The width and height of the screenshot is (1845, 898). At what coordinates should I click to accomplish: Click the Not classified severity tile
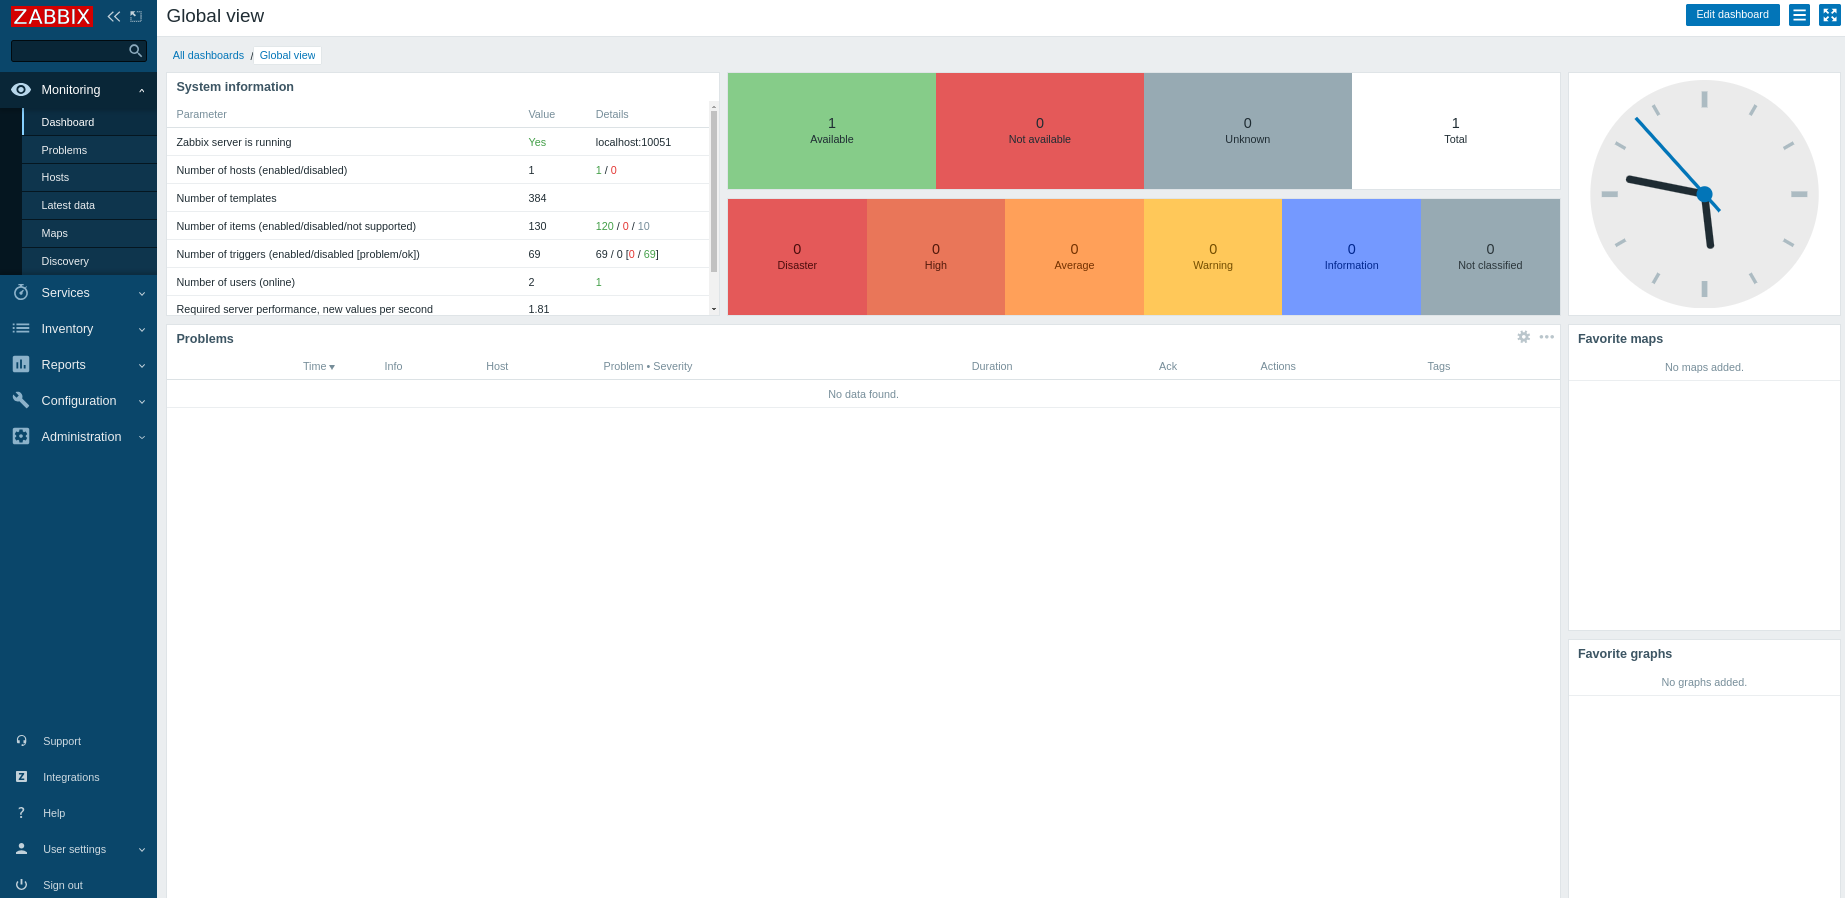coord(1490,257)
